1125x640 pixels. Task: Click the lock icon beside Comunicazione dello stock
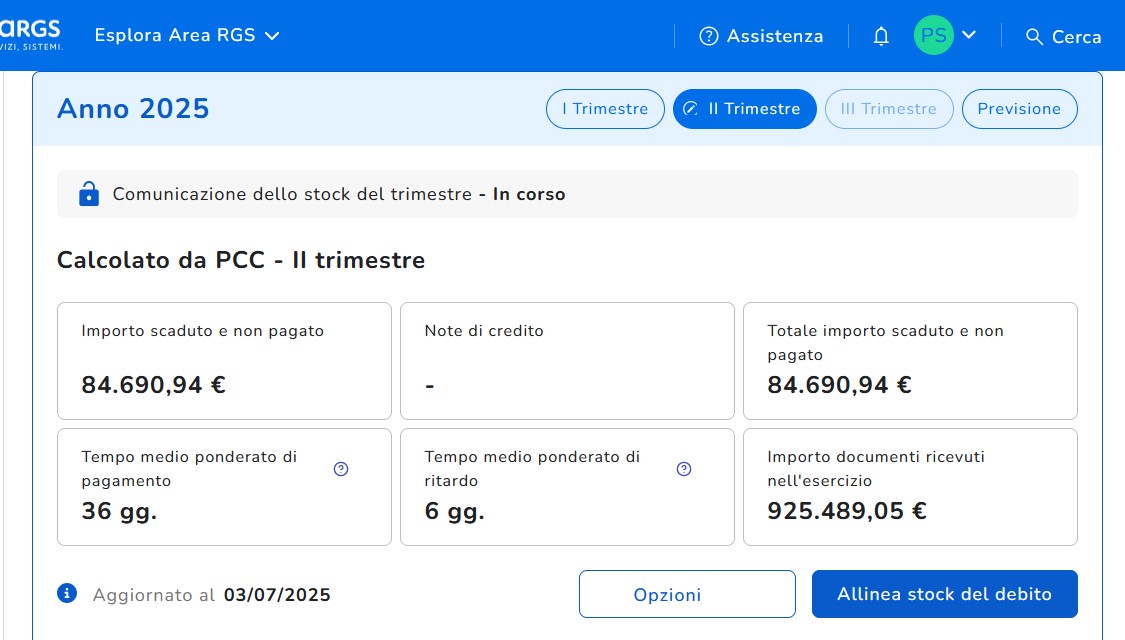tap(89, 194)
